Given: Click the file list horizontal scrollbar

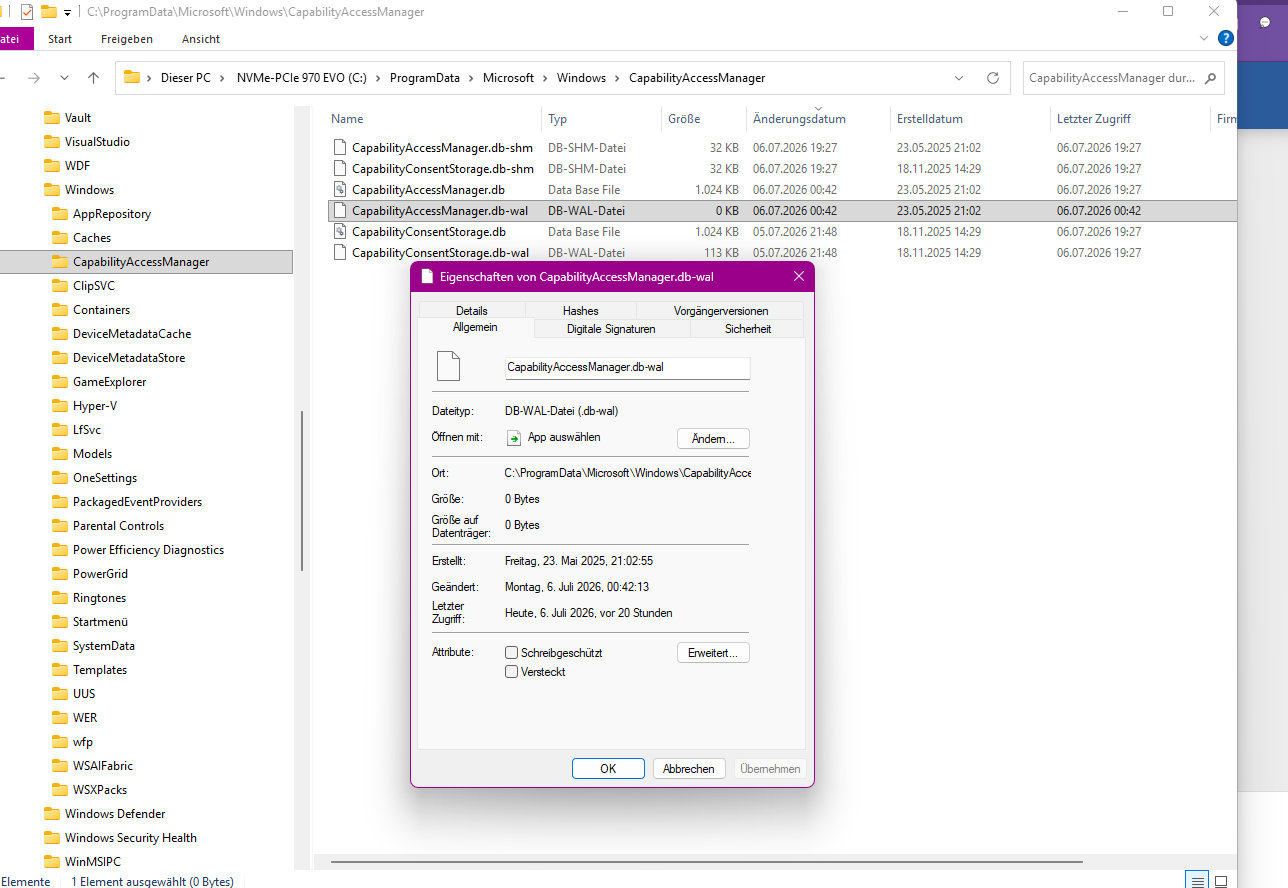Looking at the screenshot, I should 706,861.
